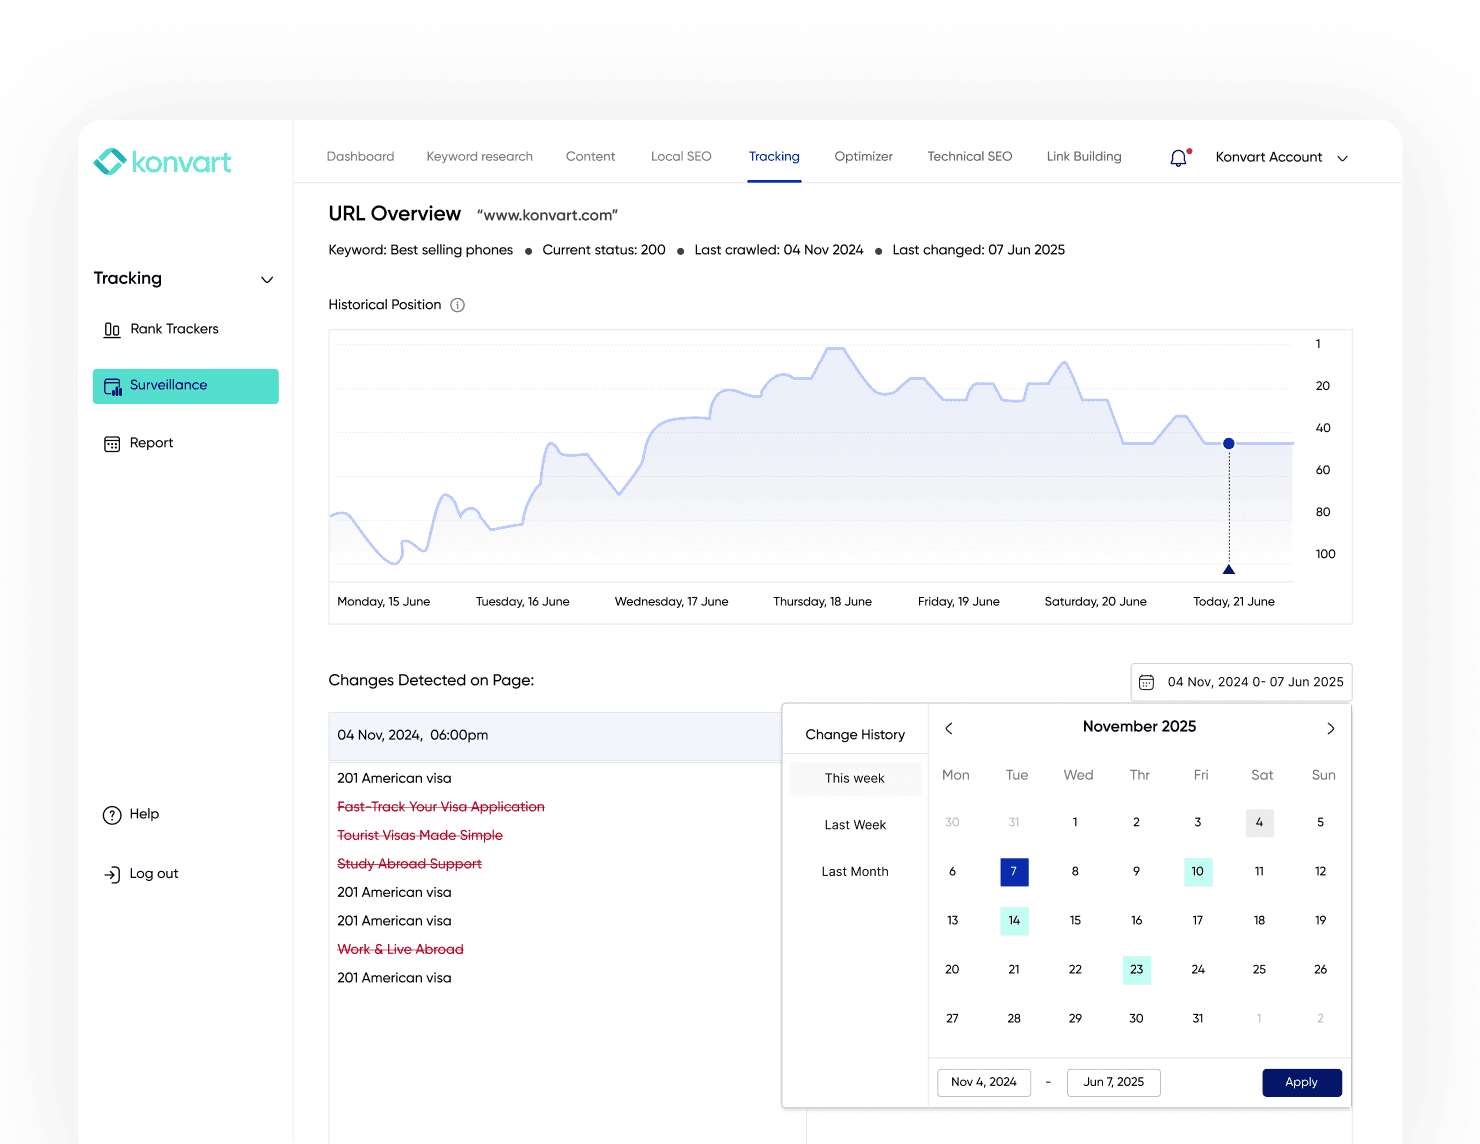
Task: Open the Rank Trackers sidebar icon
Action: click(112, 329)
